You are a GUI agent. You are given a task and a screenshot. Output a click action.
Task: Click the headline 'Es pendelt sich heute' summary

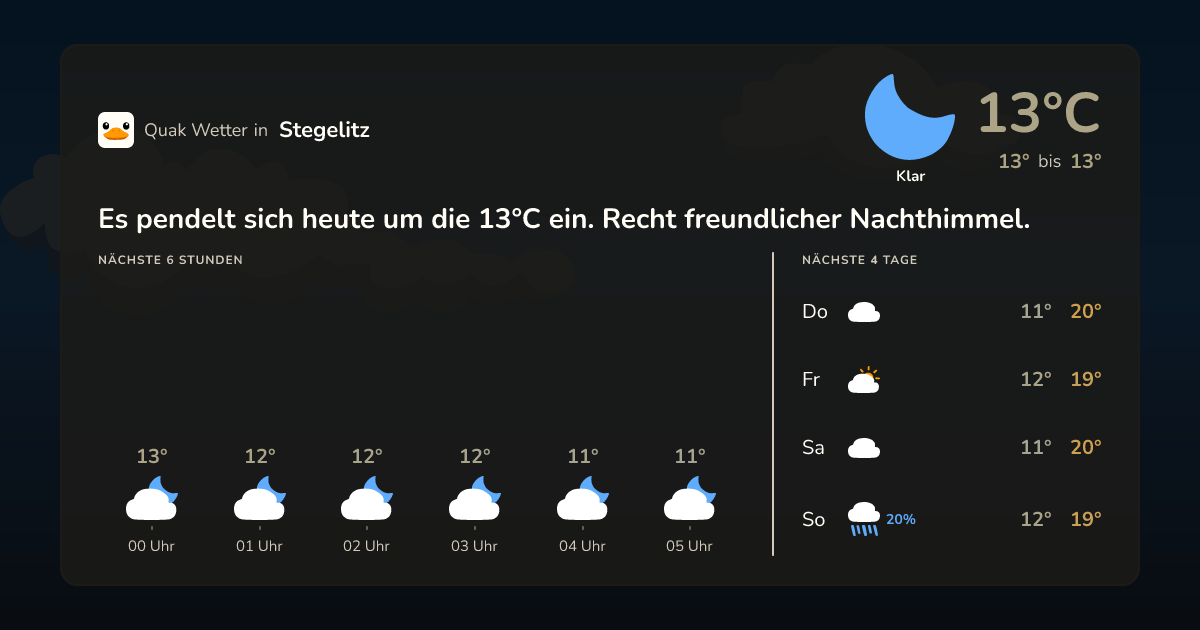tap(564, 219)
